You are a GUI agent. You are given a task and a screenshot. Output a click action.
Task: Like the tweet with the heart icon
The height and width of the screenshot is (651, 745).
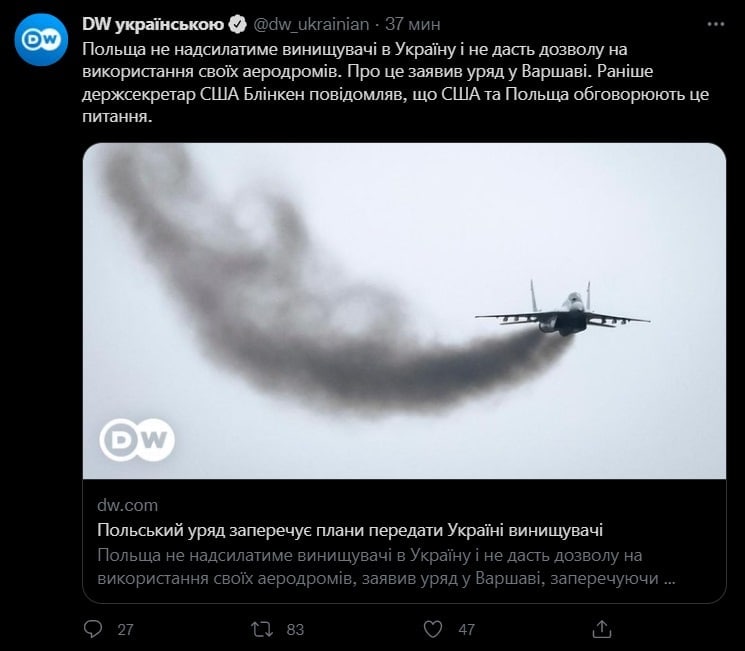pos(432,629)
